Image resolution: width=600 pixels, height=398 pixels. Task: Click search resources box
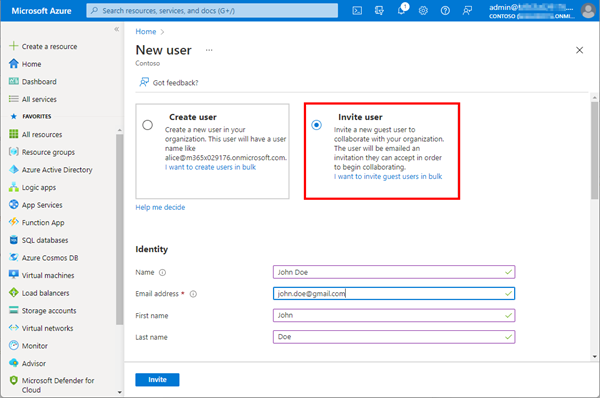pos(212,10)
